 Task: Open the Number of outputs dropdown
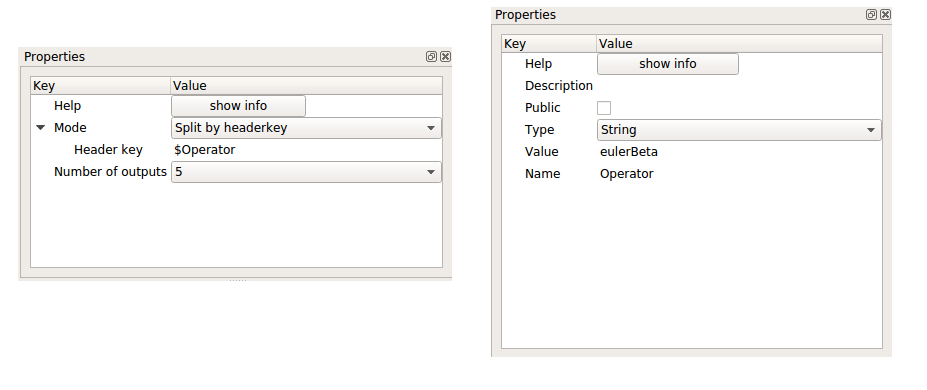click(306, 172)
